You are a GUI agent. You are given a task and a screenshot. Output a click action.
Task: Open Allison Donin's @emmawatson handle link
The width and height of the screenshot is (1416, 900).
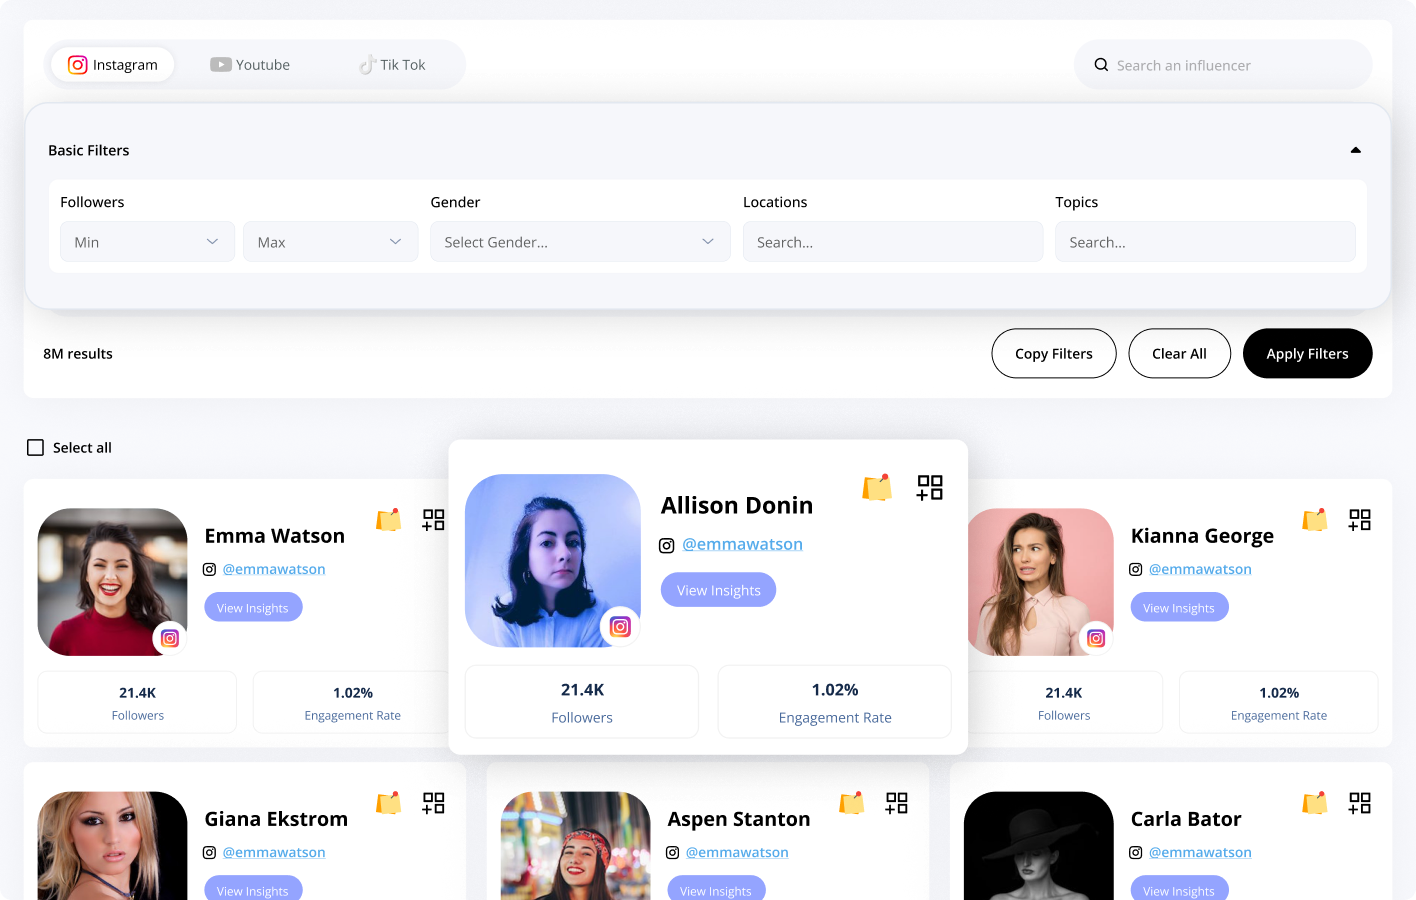(x=742, y=544)
